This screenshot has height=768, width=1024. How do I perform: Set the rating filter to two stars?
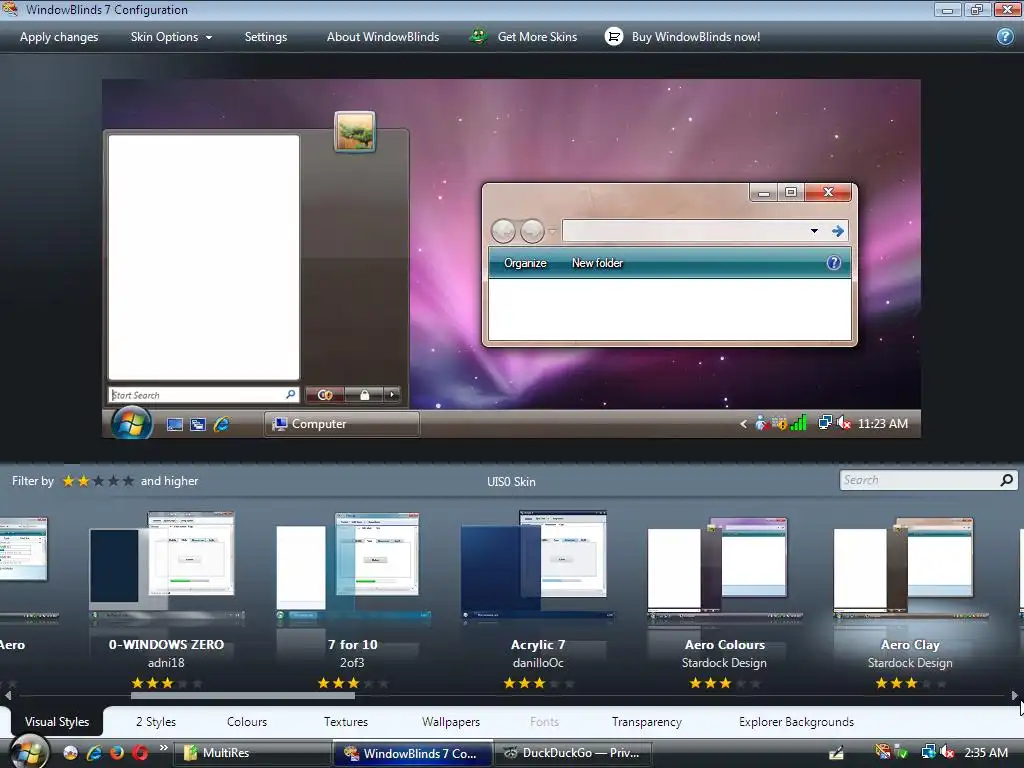(x=84, y=481)
